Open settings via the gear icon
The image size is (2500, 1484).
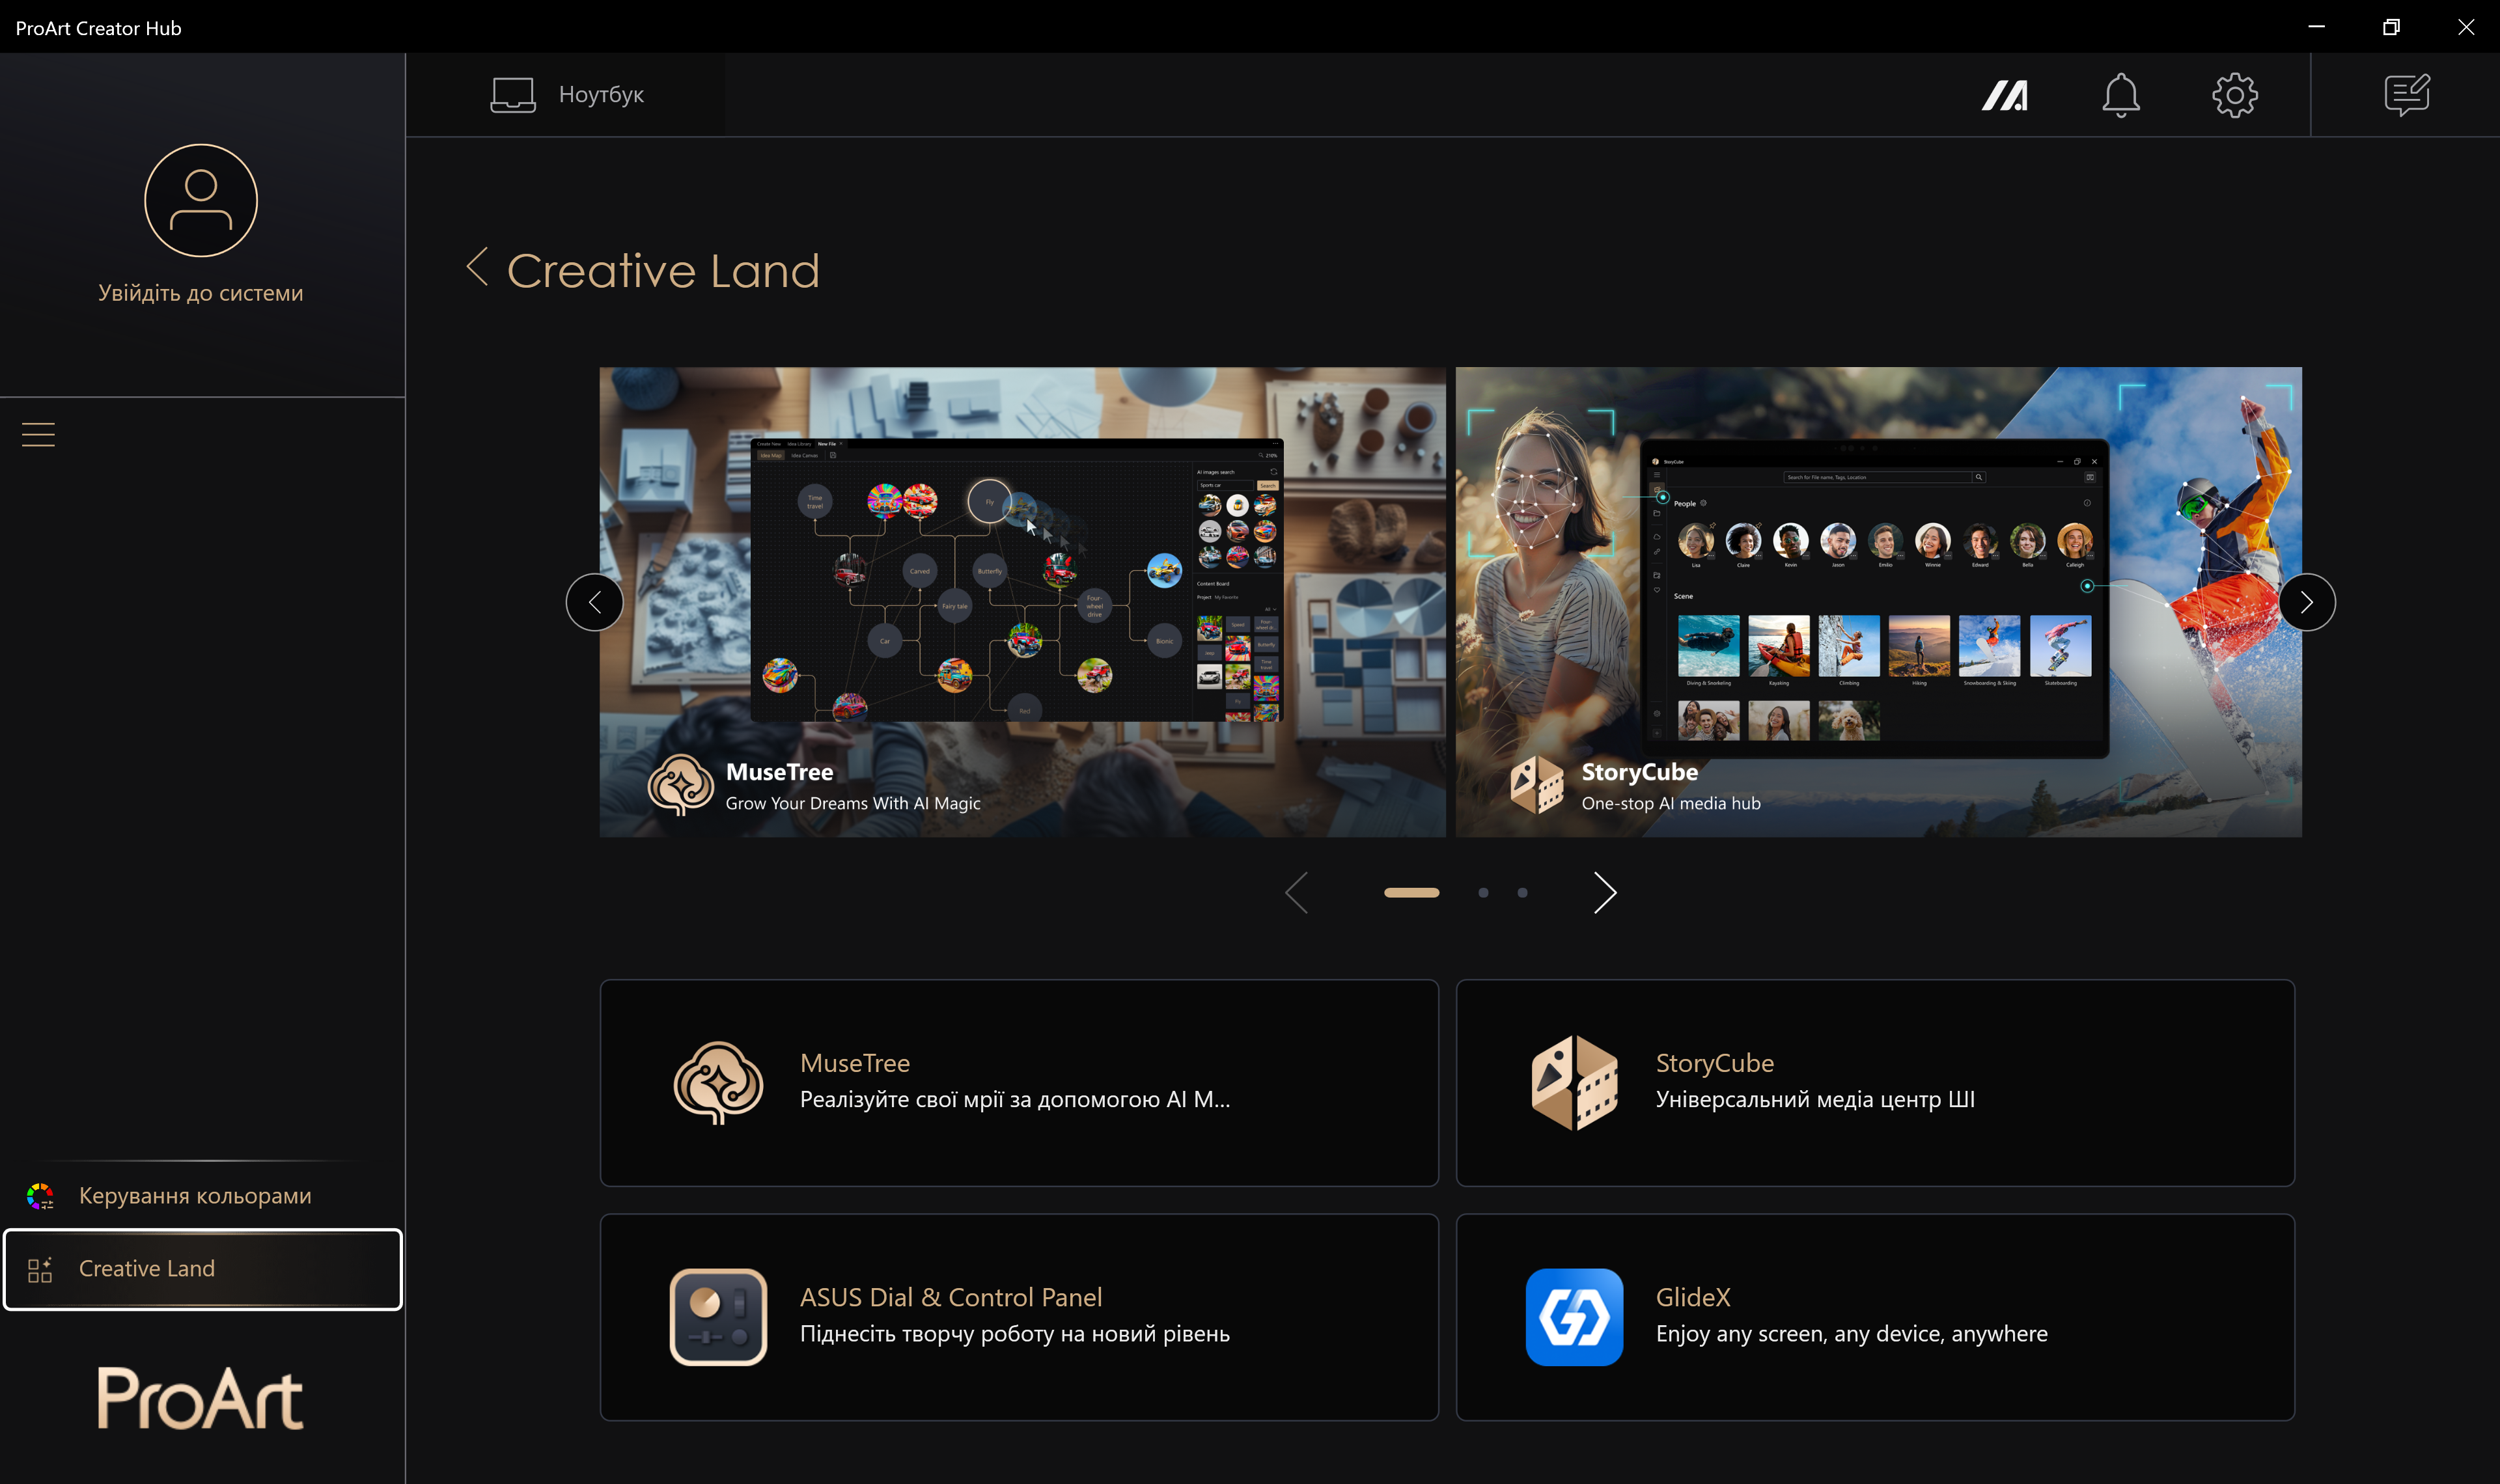pos(2234,95)
